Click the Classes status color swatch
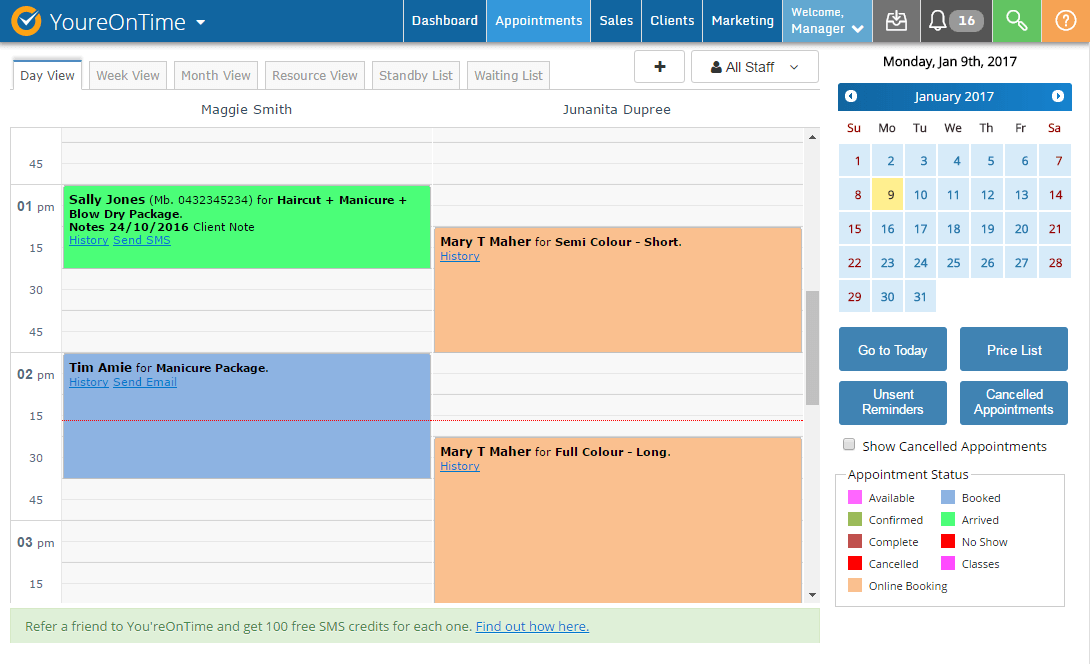1090x664 pixels. (948, 563)
